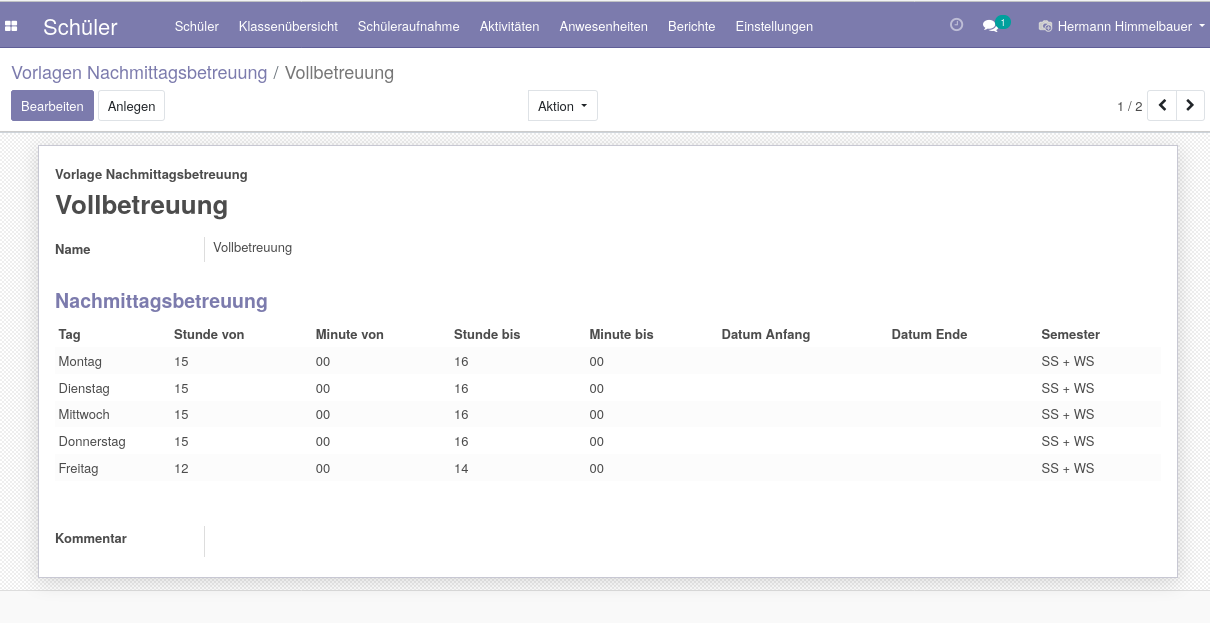
Task: Click the Minute von column header
Action: (350, 334)
